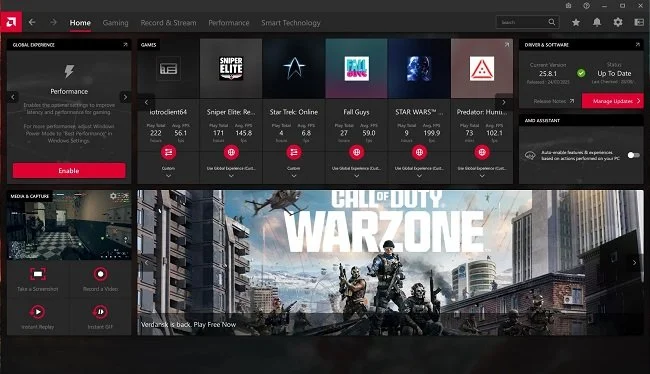650x374 pixels.
Task: Expand STAR WARS profile dropdown chevron
Action: point(419,176)
